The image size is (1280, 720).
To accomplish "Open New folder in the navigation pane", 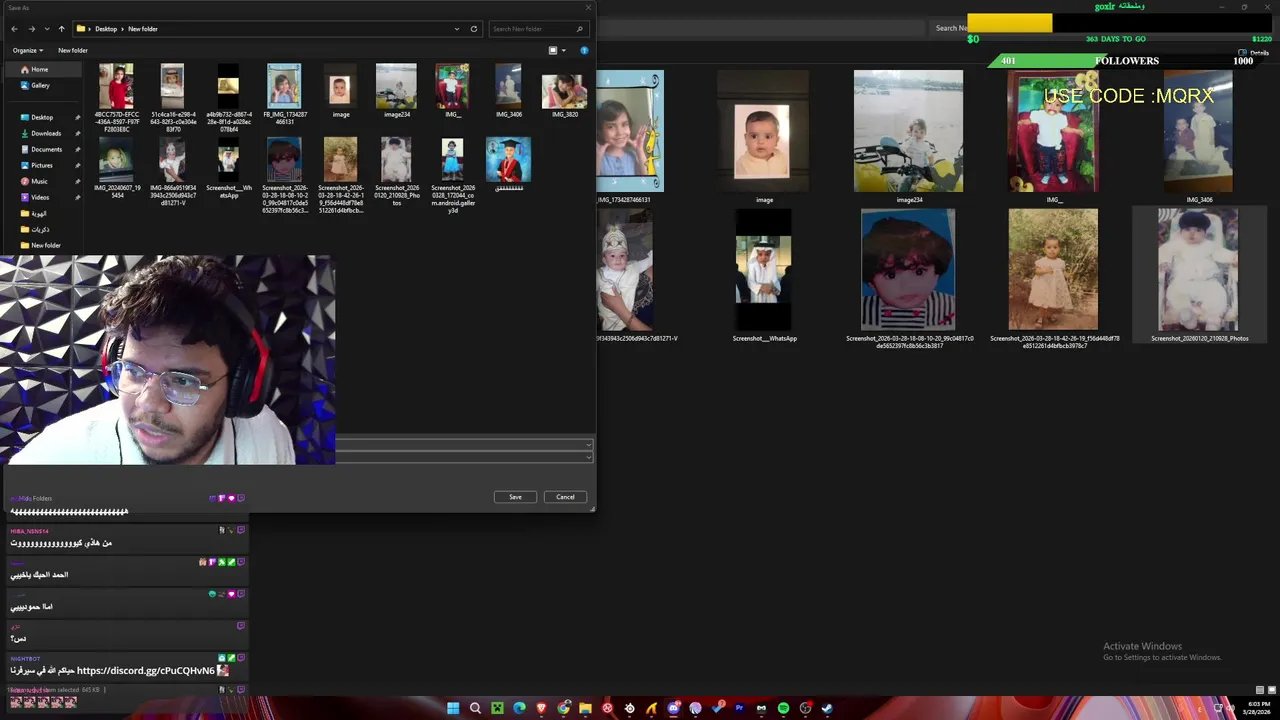I will pyautogui.click(x=45, y=245).
